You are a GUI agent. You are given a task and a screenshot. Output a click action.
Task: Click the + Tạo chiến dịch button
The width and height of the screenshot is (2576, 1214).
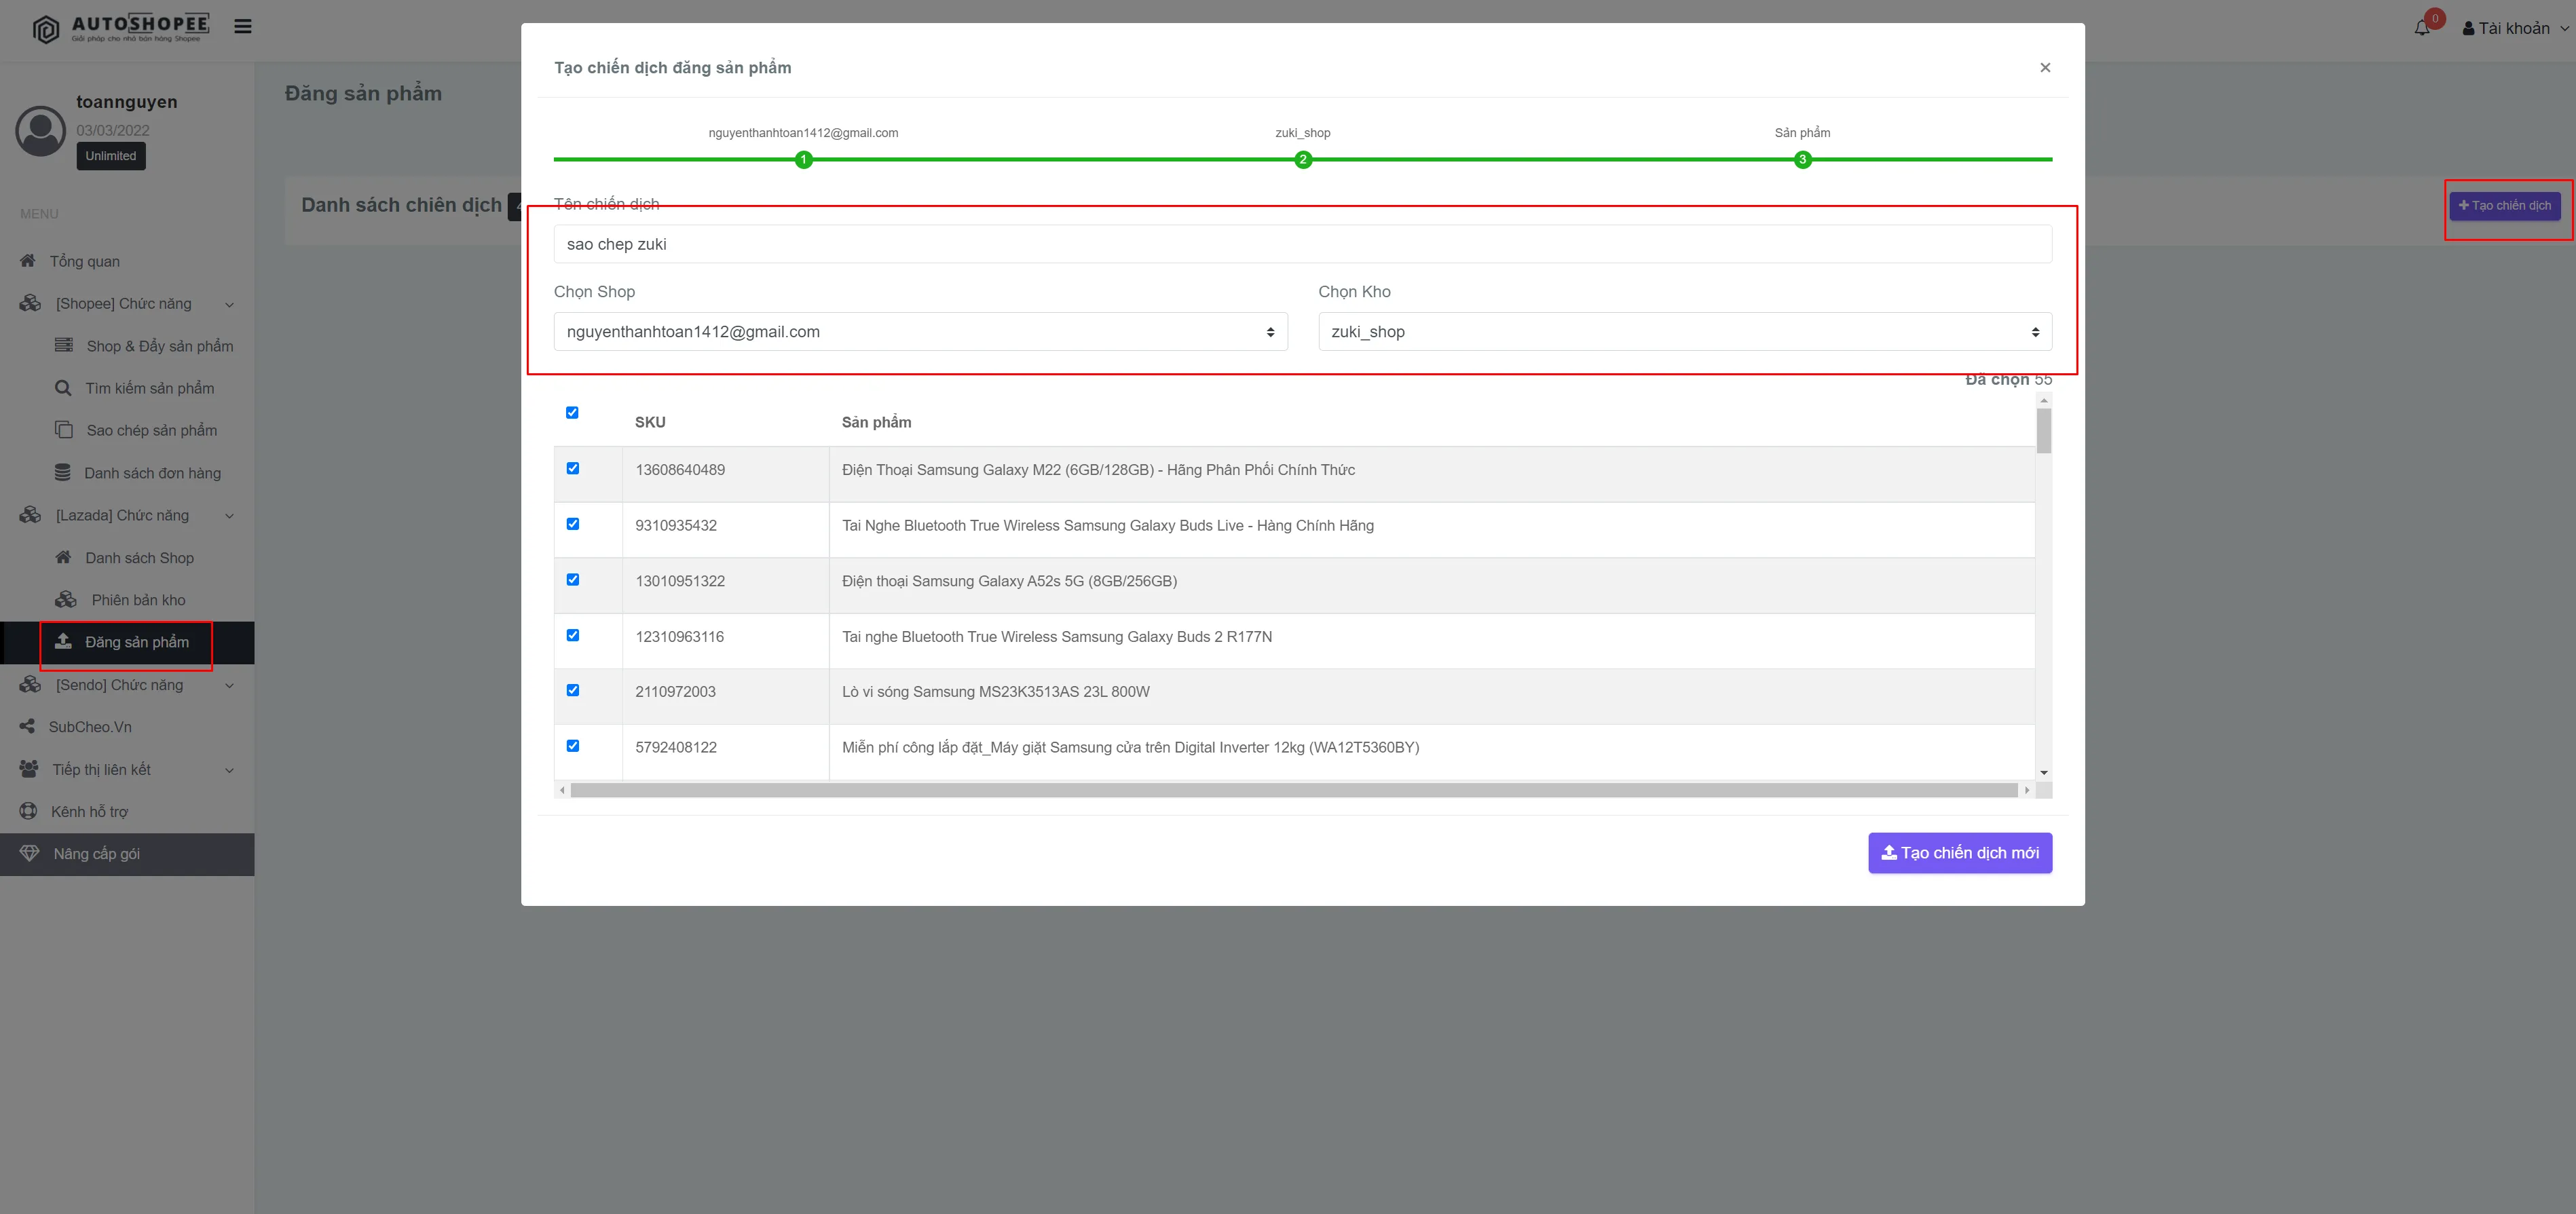tap(2505, 206)
